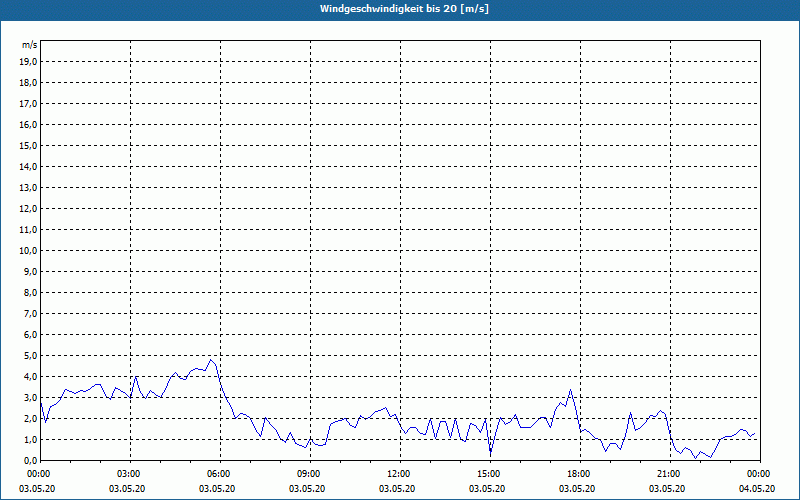Click the 03.05.20 date below 15:00
This screenshot has width=800, height=500.
click(x=487, y=489)
